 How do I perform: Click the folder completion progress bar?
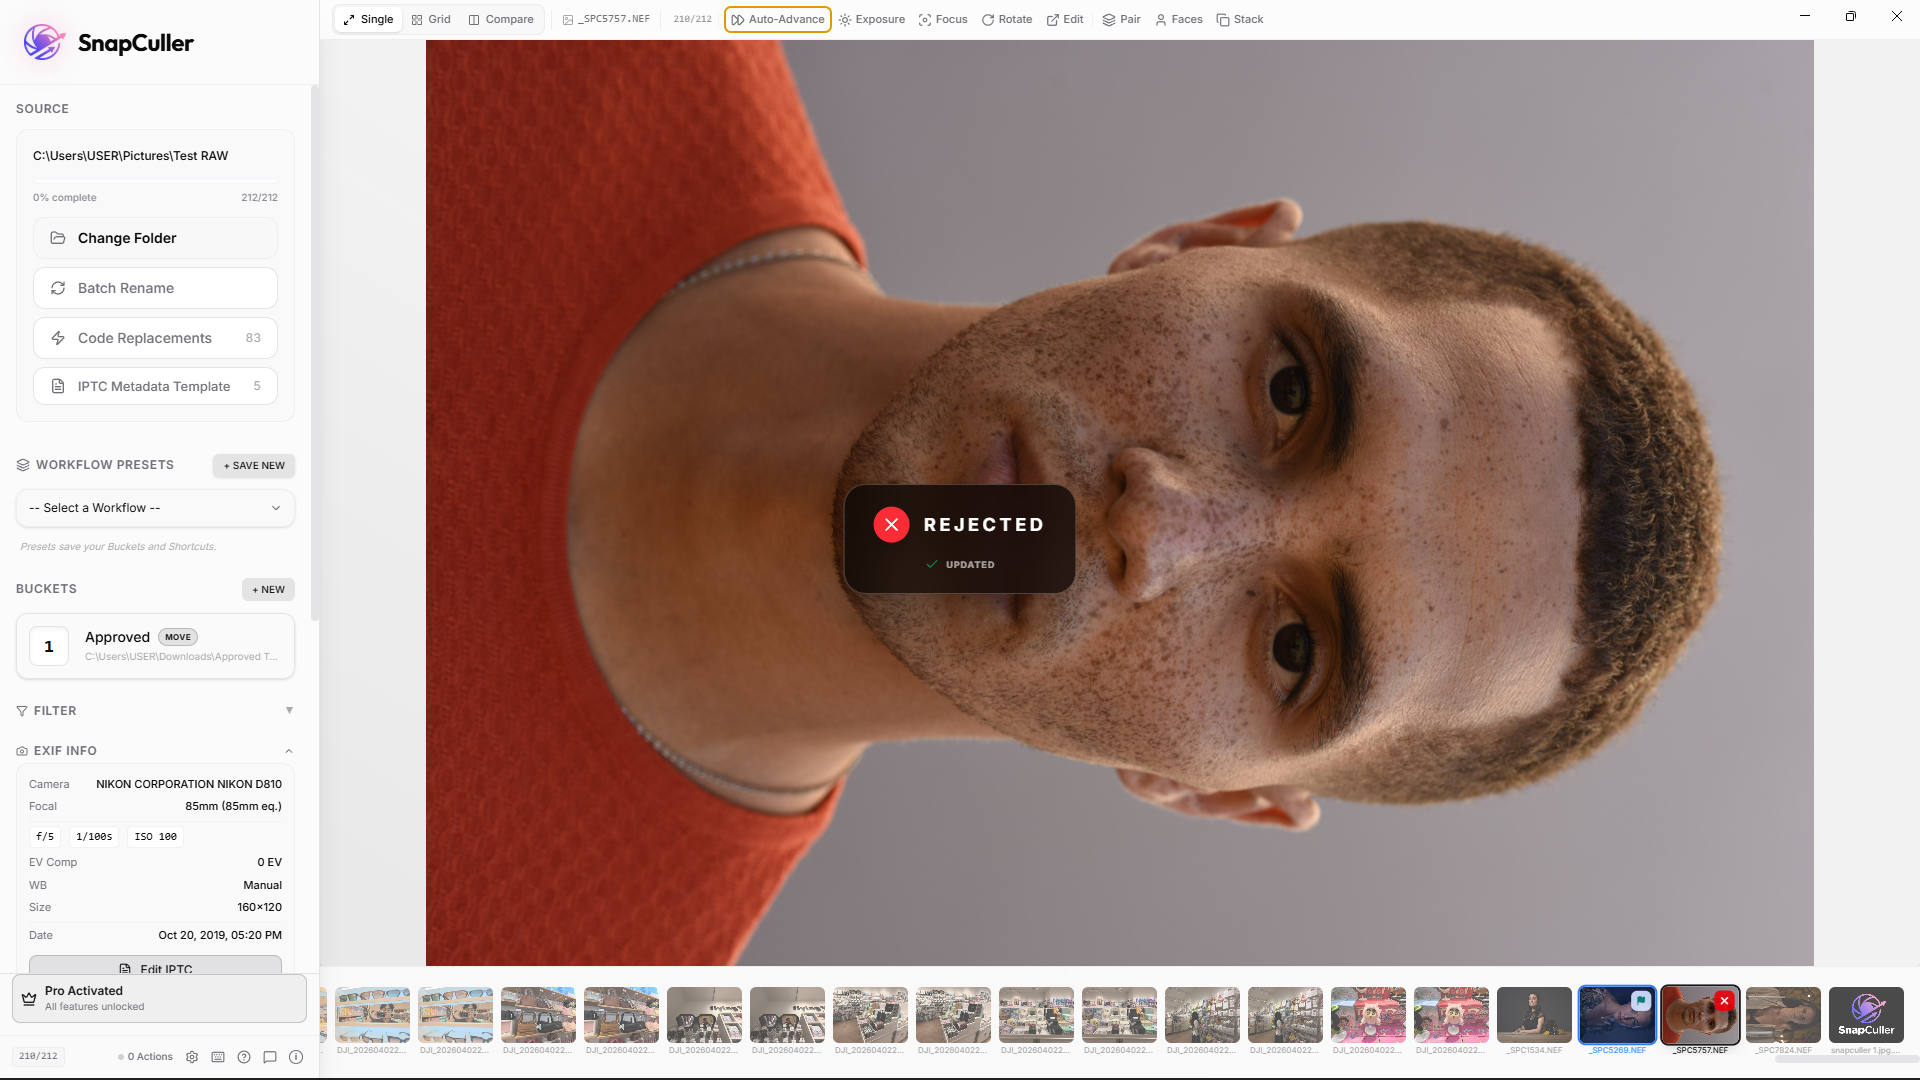pyautogui.click(x=155, y=181)
